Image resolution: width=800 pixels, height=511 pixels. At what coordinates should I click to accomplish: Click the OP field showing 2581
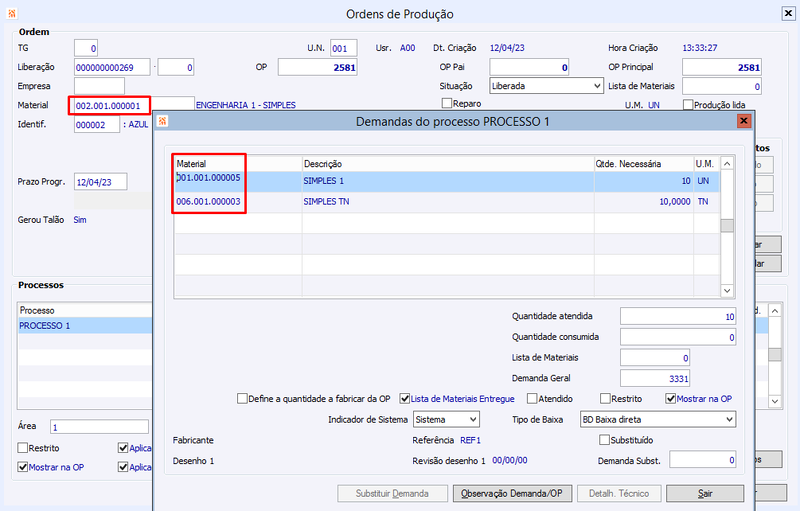[x=317, y=67]
